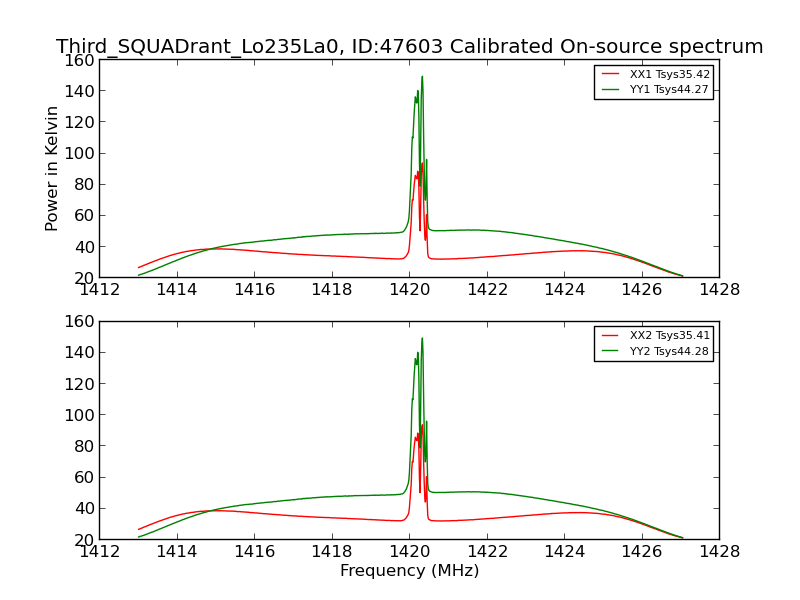This screenshot has height=600, width=800.
Task: Click the 100 y-tick label of top plot
Action: (79, 154)
